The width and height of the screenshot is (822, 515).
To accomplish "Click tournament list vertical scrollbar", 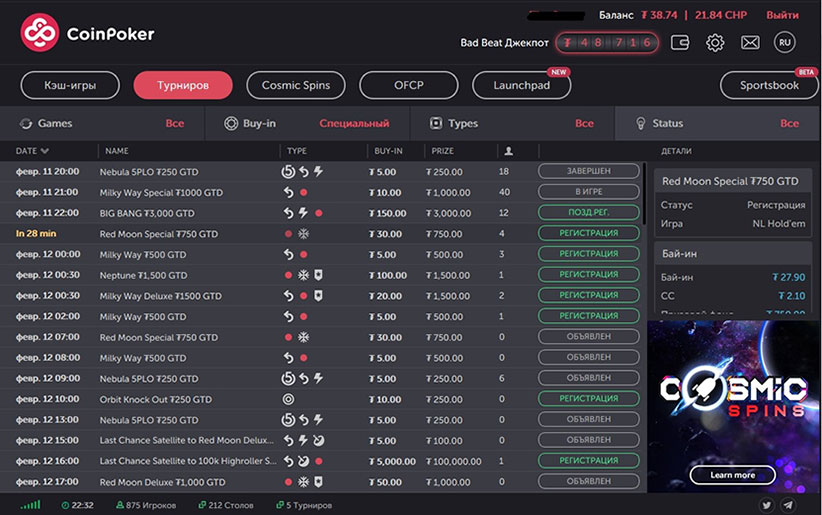I will (x=644, y=194).
